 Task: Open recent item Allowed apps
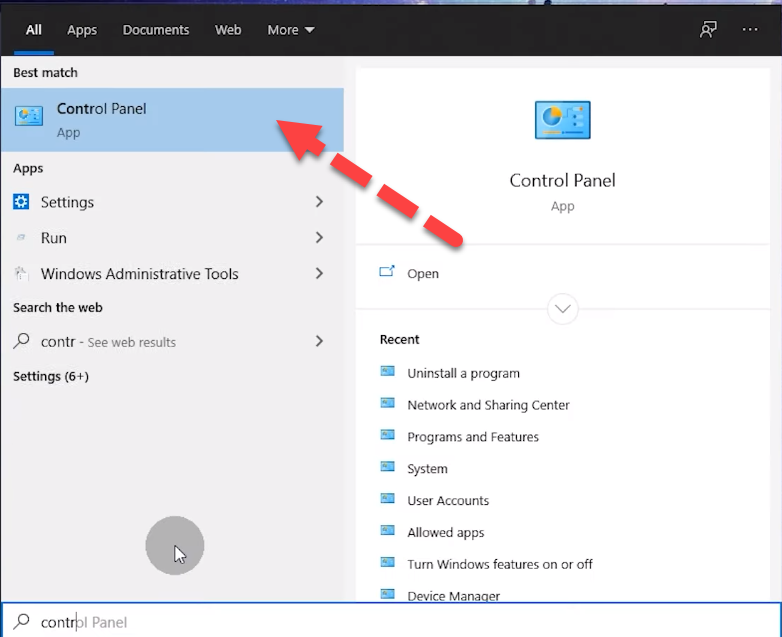click(445, 533)
